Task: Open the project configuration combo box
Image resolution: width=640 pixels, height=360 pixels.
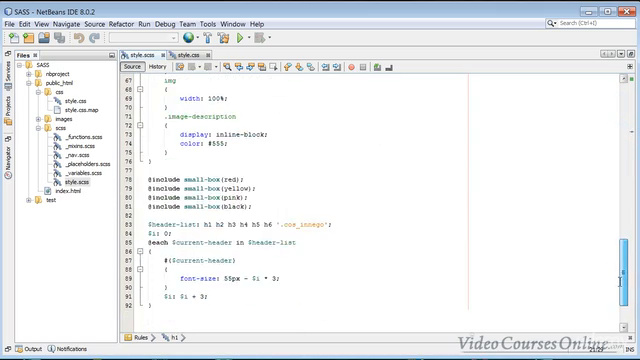Action: (x=143, y=38)
